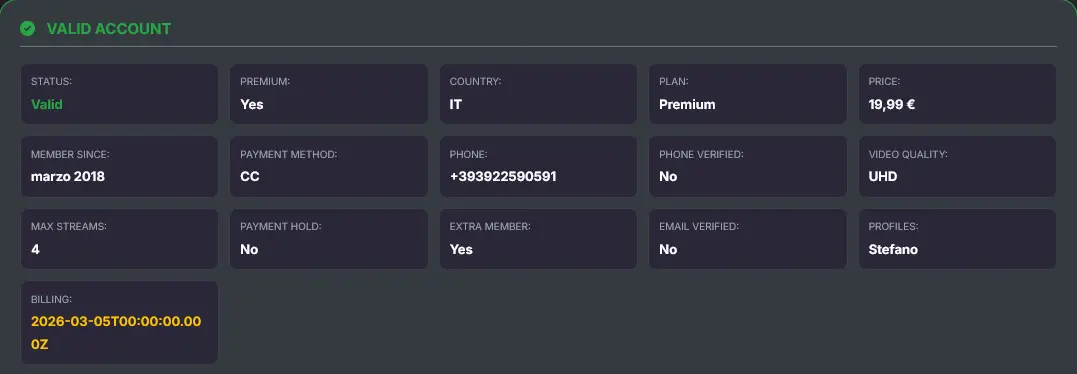The height and width of the screenshot is (374, 1077).
Task: Click the PROFILES label
Action: (x=894, y=226)
